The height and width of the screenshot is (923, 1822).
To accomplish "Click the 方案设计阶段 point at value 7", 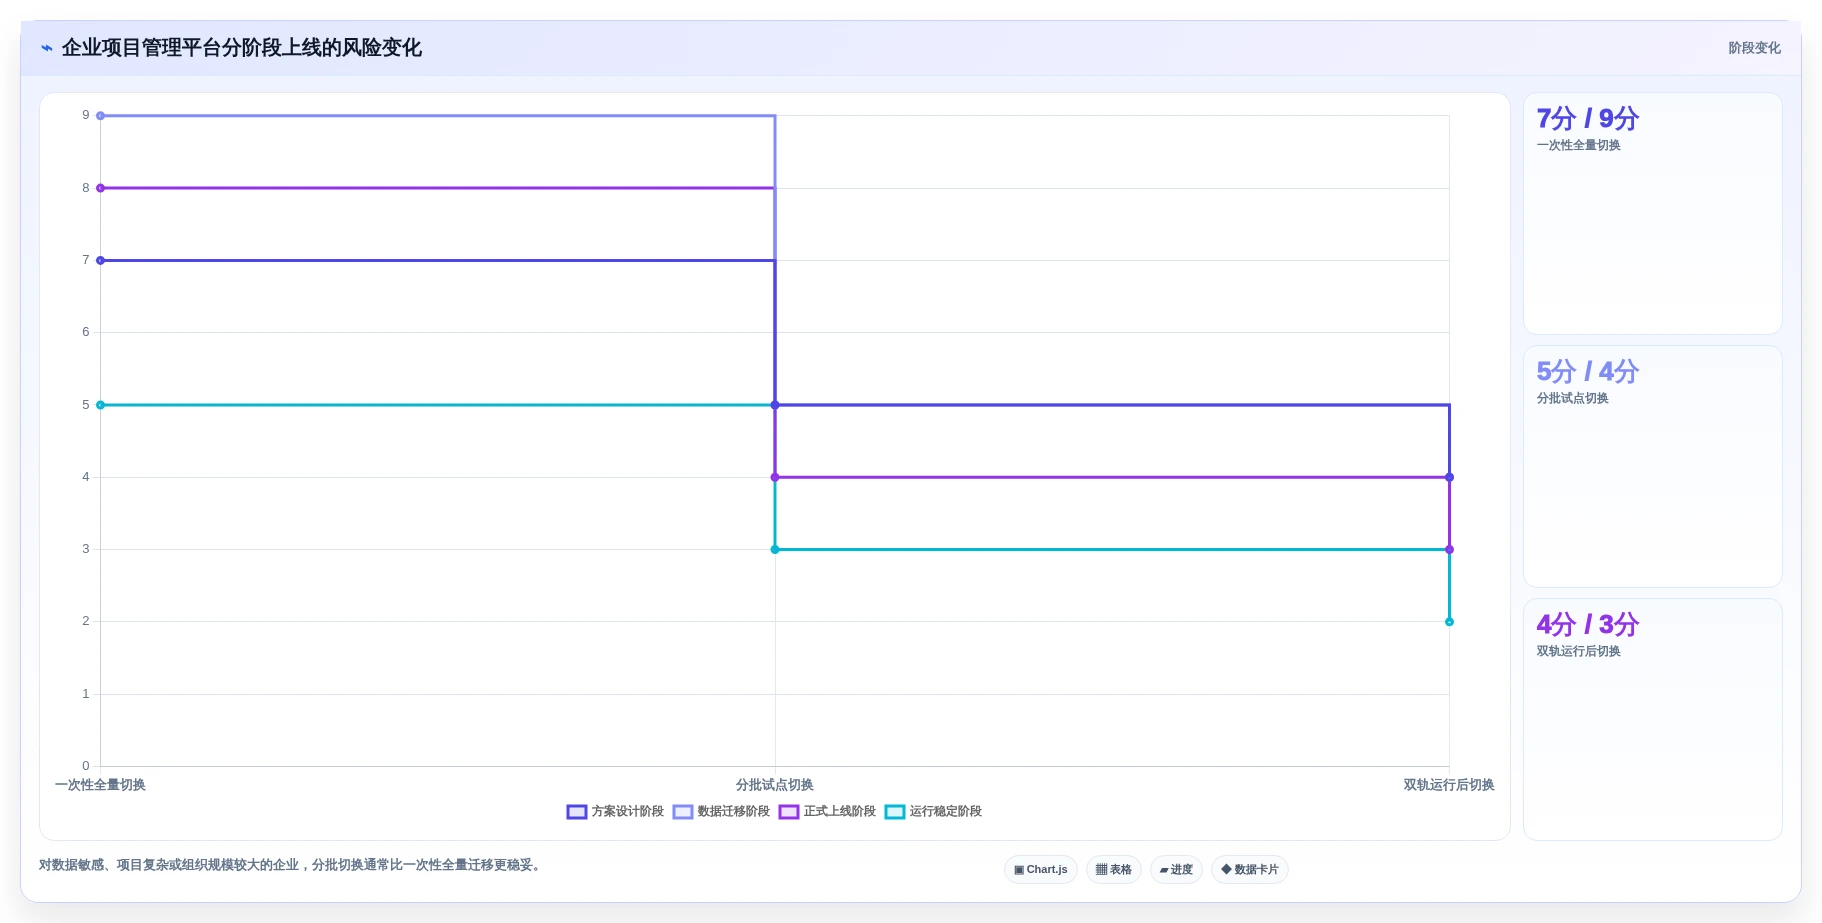I will click(100, 260).
